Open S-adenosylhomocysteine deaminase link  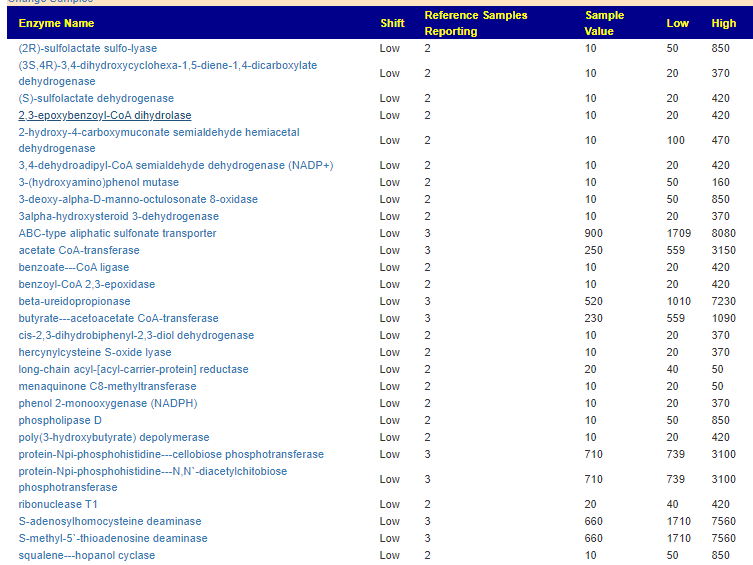pyautogui.click(x=109, y=522)
